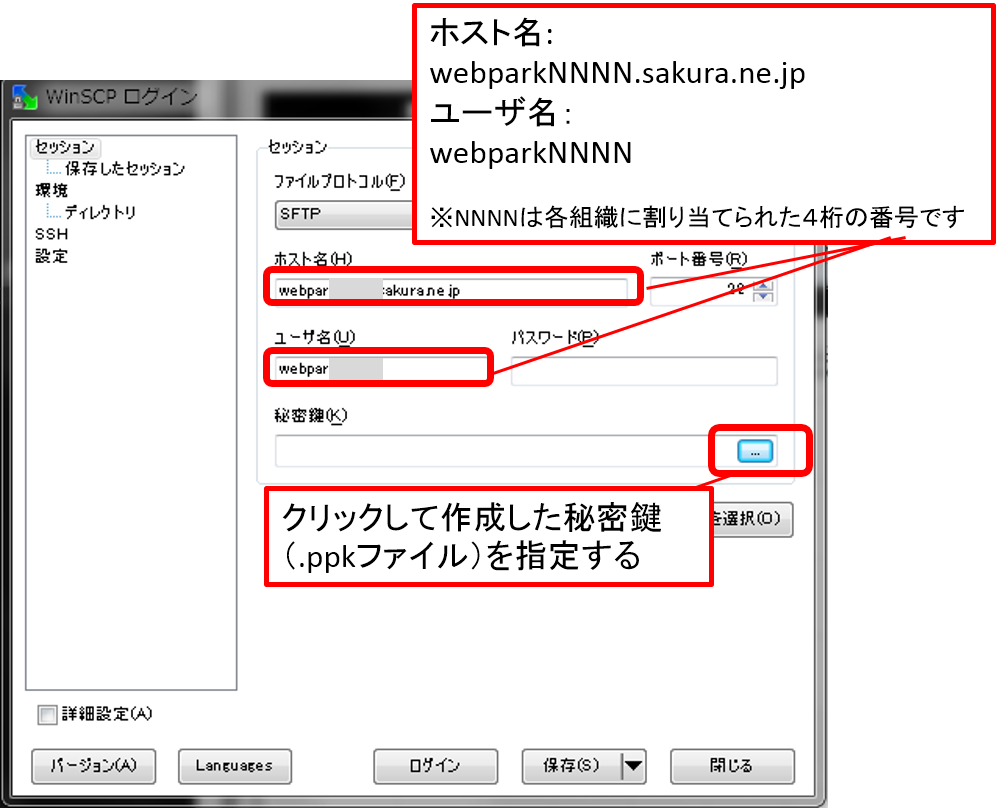Viewport: 996px width, 808px height.
Task: Select セッション in the left tree
Action: (65, 147)
